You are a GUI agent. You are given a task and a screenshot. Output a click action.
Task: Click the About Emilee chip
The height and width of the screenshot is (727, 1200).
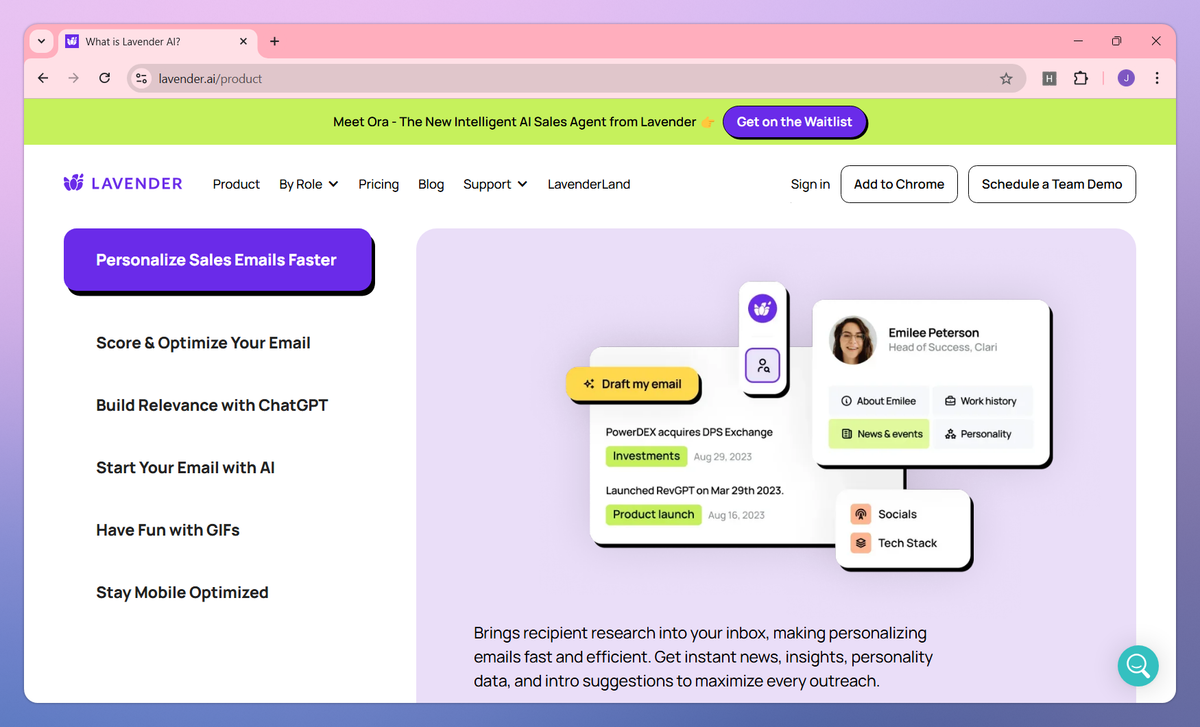click(879, 401)
